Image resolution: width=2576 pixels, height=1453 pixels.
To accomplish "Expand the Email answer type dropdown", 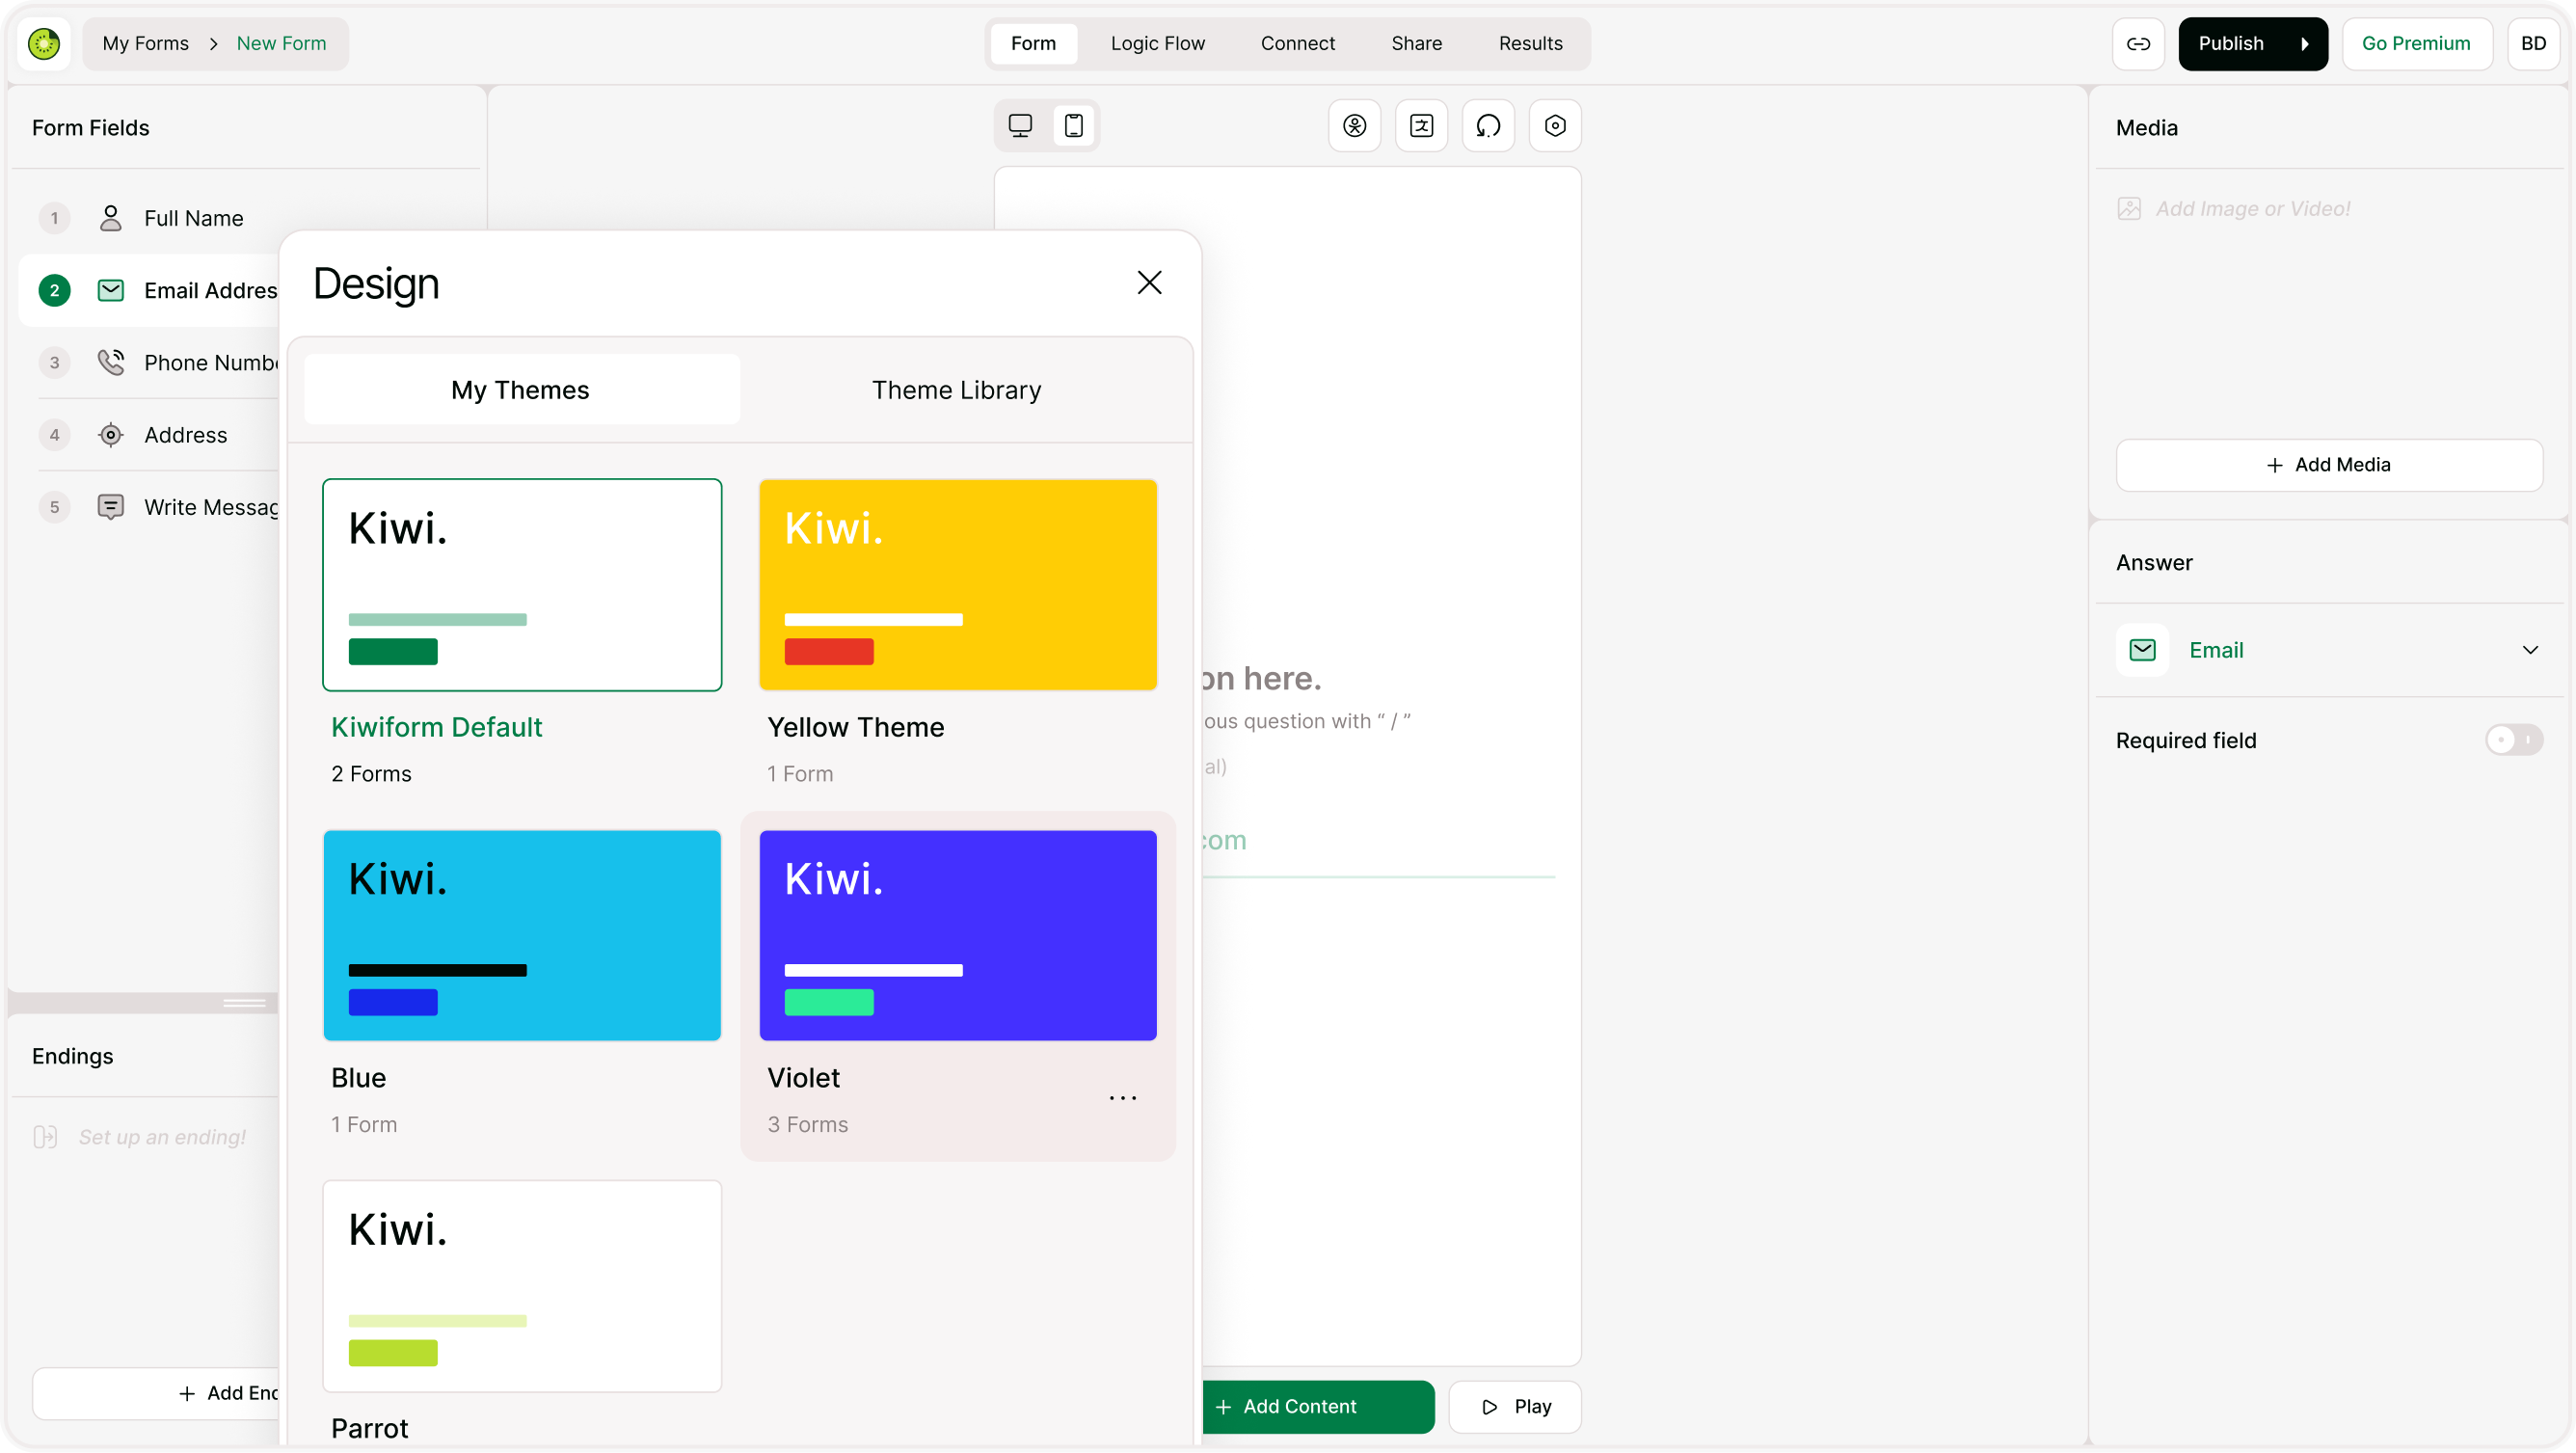I will click(2530, 649).
